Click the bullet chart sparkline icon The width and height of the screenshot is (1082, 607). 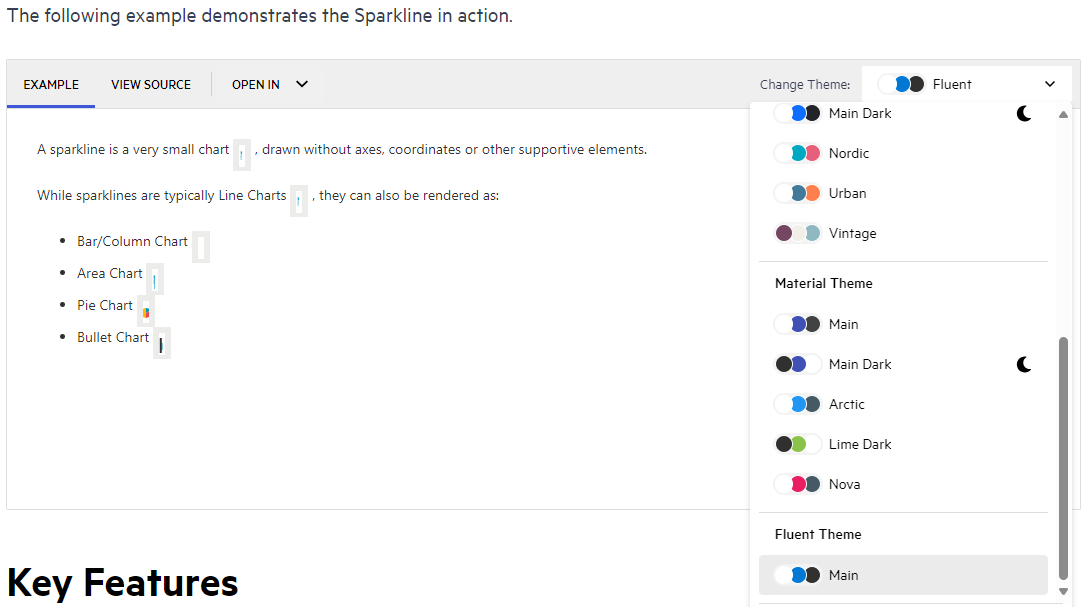161,344
